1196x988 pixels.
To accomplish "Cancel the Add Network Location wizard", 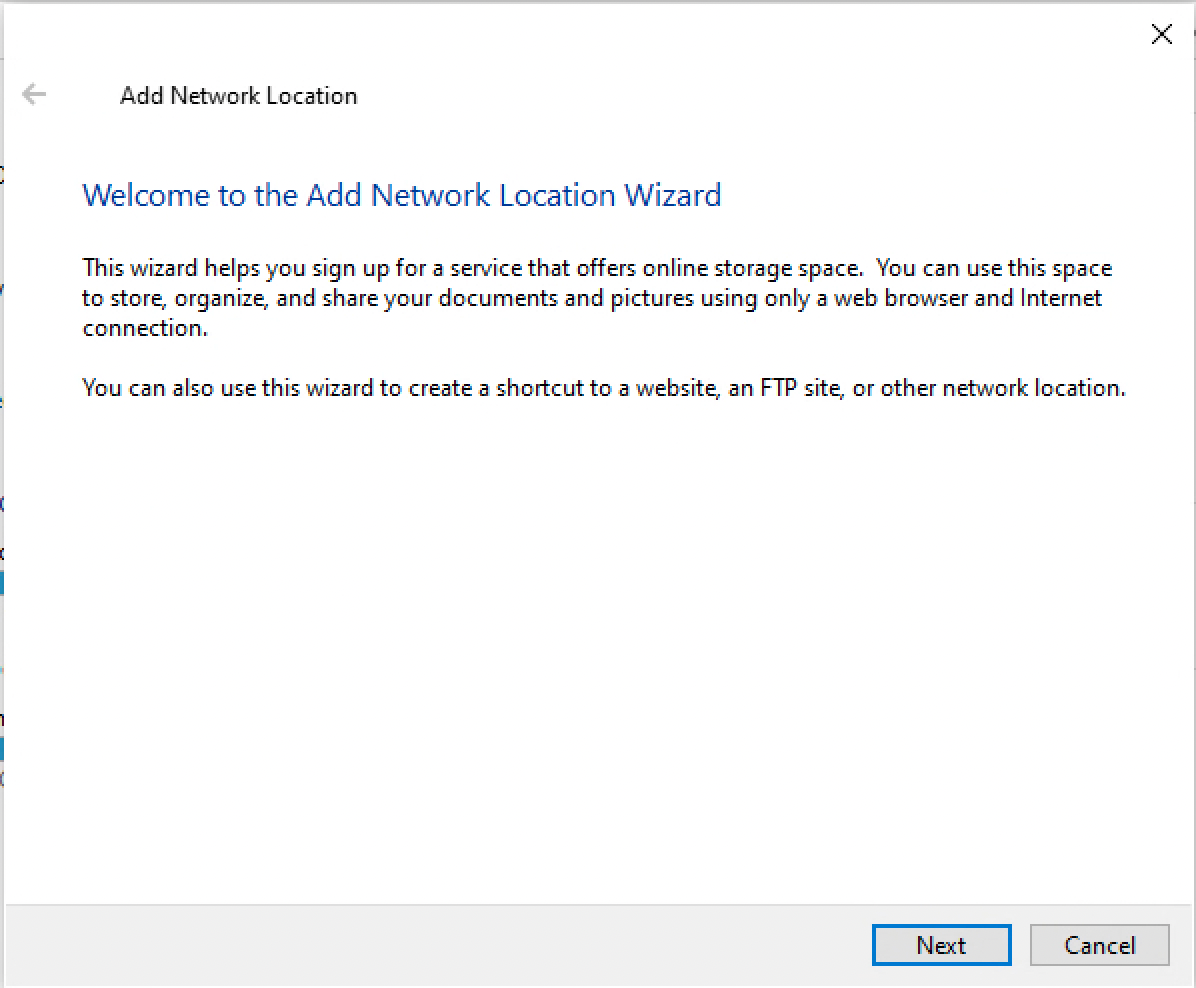I will coord(1099,945).
